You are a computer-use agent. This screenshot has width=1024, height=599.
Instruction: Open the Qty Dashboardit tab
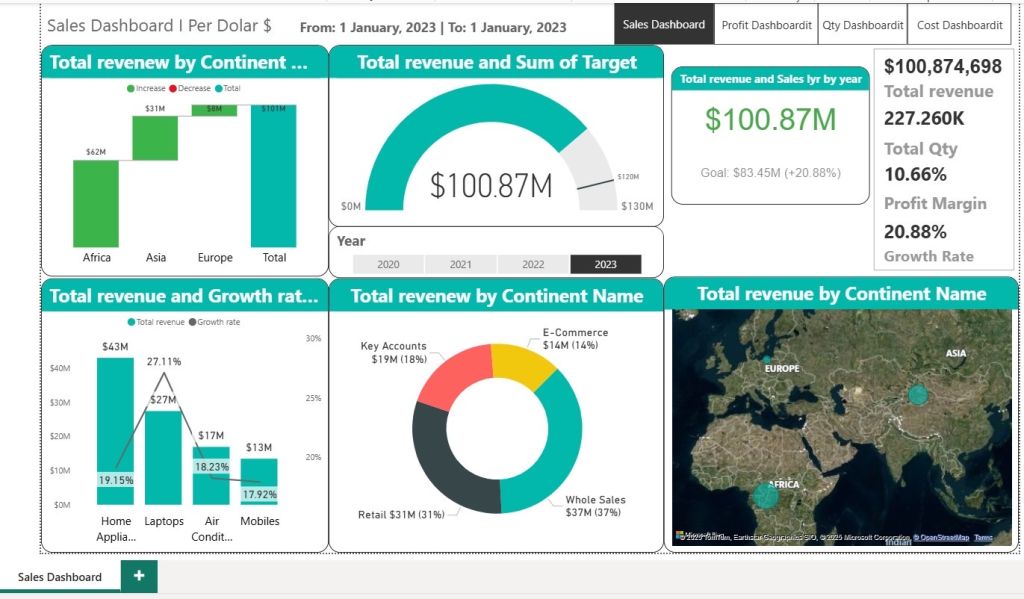coord(861,25)
